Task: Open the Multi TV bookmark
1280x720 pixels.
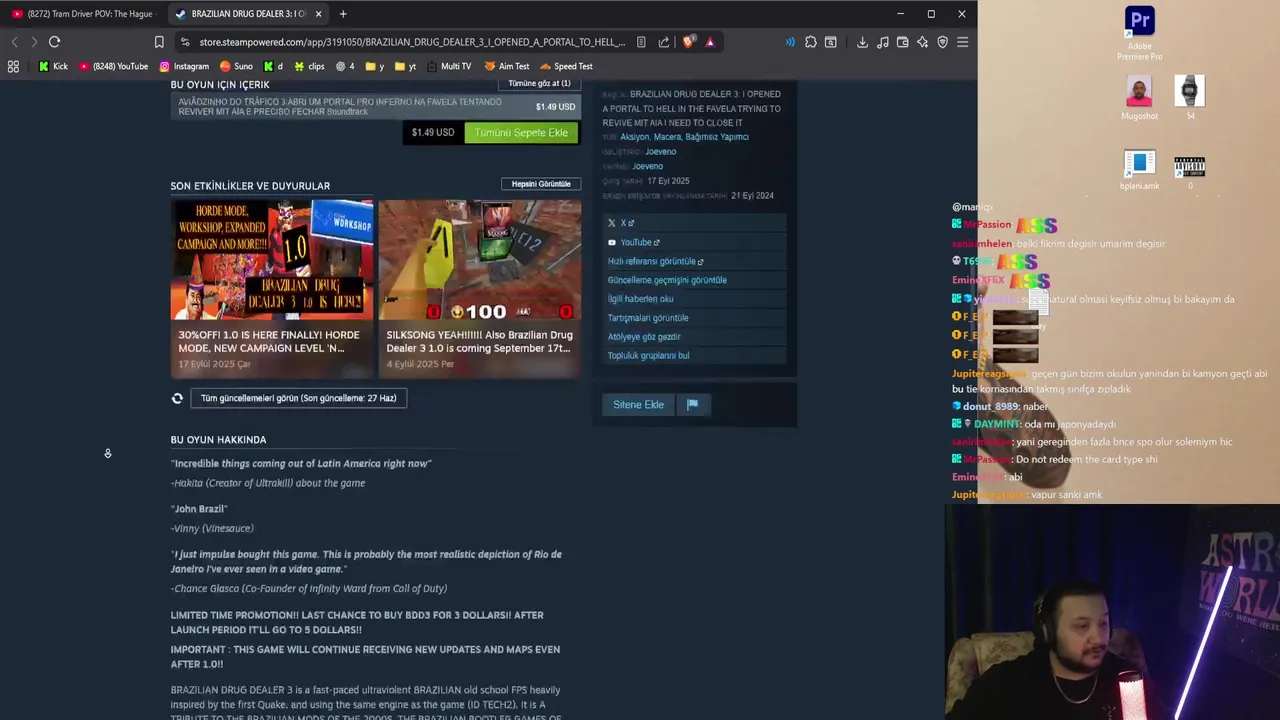Action: (x=449, y=66)
